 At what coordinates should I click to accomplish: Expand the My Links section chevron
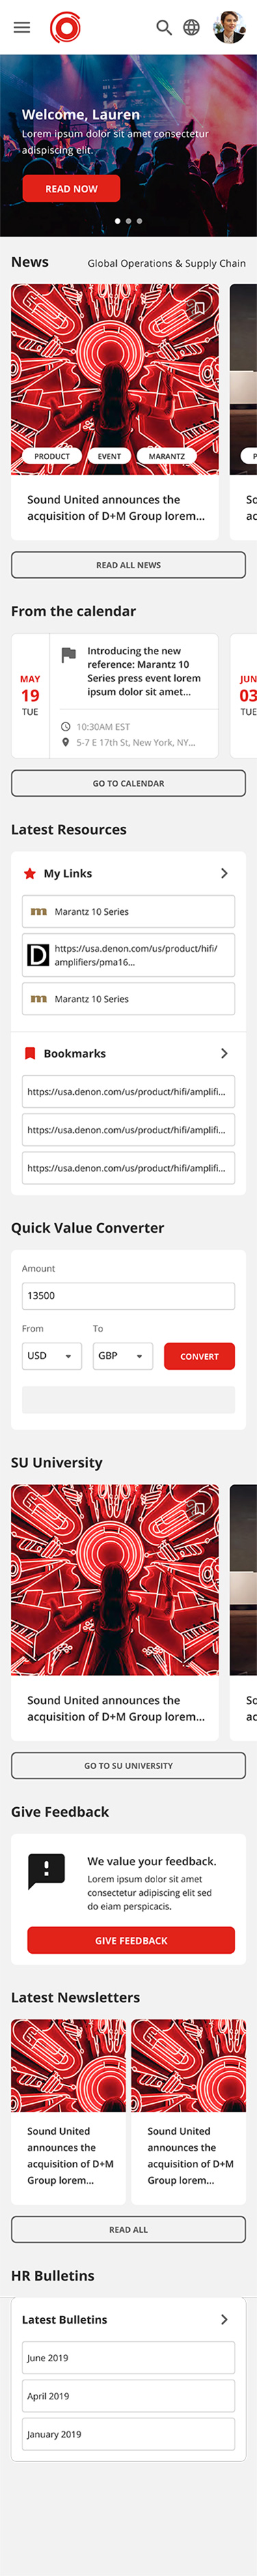pos(224,873)
